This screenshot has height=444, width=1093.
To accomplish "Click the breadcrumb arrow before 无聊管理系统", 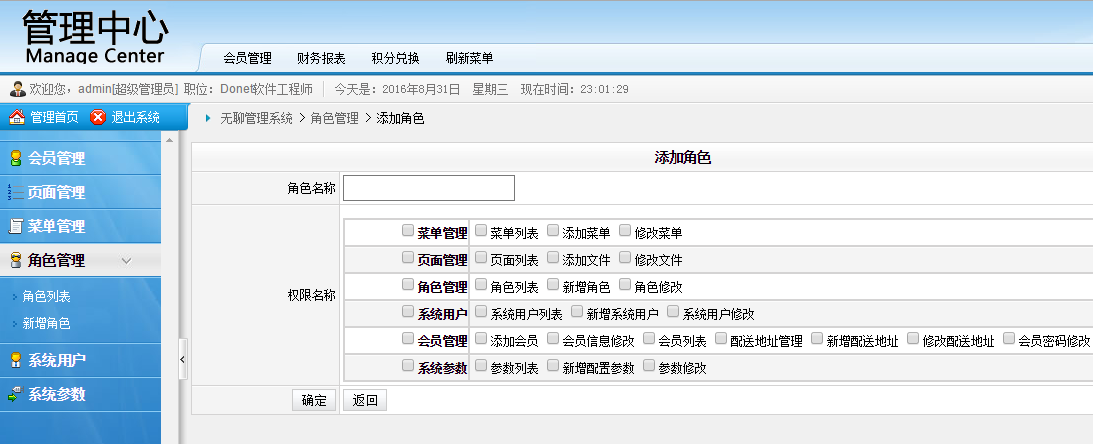I will pyautogui.click(x=208, y=118).
